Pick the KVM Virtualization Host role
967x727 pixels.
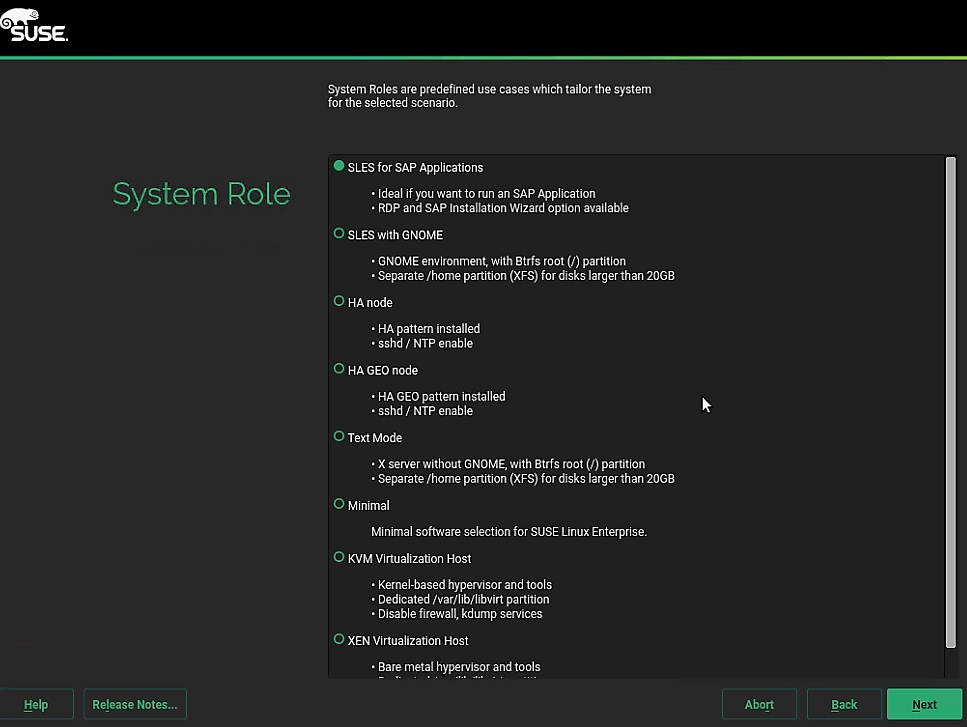pyautogui.click(x=339, y=557)
